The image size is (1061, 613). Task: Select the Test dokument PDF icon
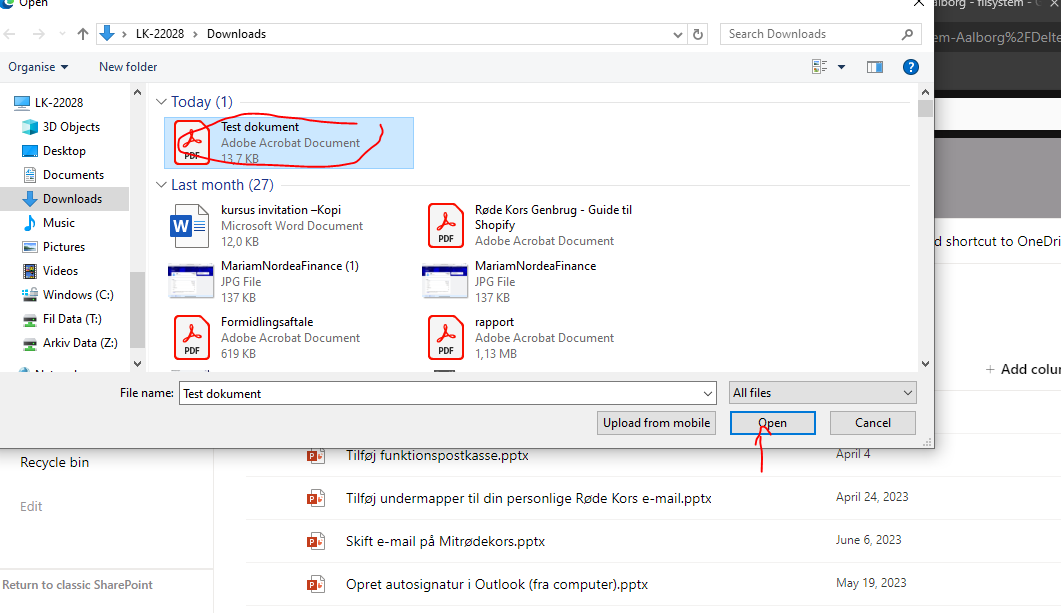pyautogui.click(x=191, y=142)
